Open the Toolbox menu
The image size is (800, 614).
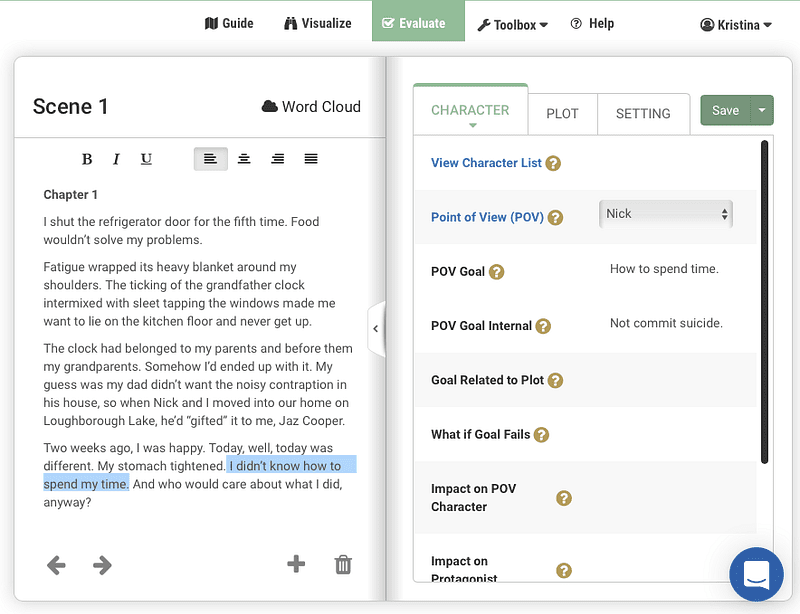pyautogui.click(x=512, y=24)
